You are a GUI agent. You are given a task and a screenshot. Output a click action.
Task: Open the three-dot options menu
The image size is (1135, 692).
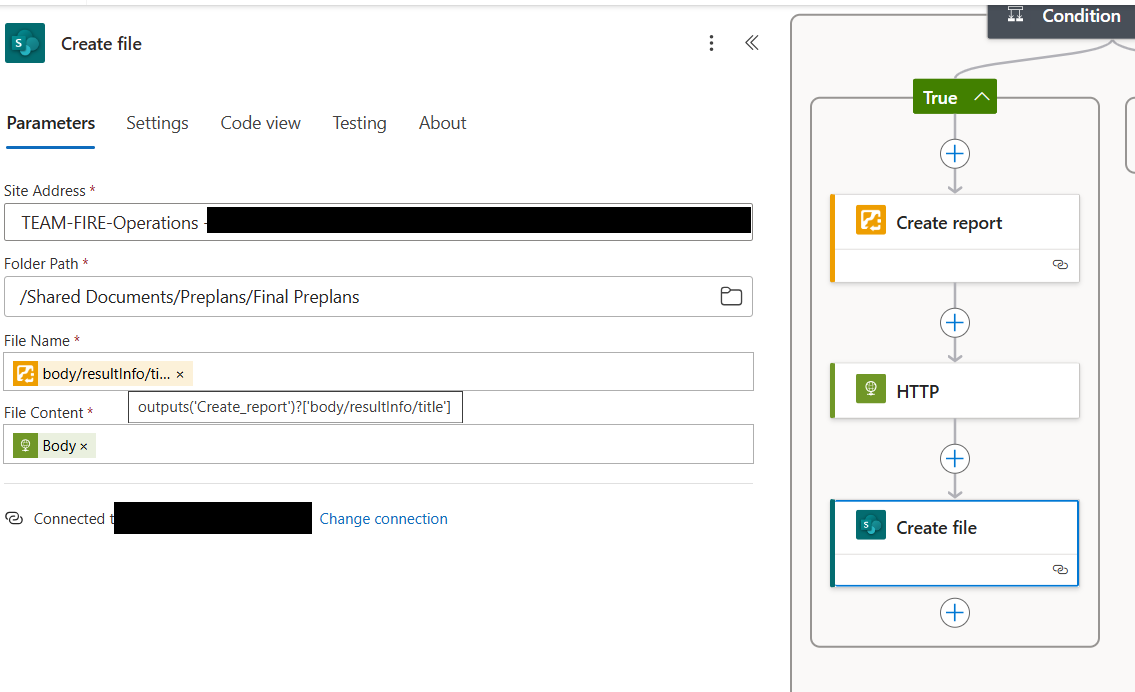tap(711, 42)
